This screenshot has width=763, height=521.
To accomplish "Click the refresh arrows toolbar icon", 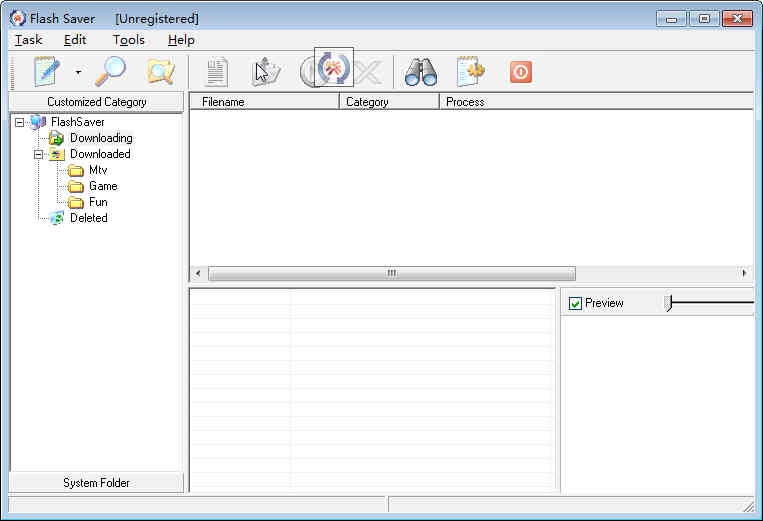I will click(x=334, y=68).
